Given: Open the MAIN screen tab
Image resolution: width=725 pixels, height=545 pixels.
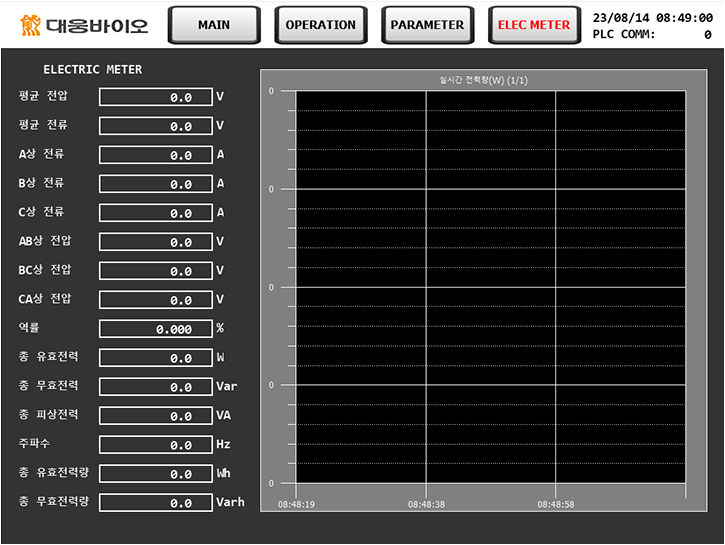Looking at the screenshot, I should [x=214, y=25].
